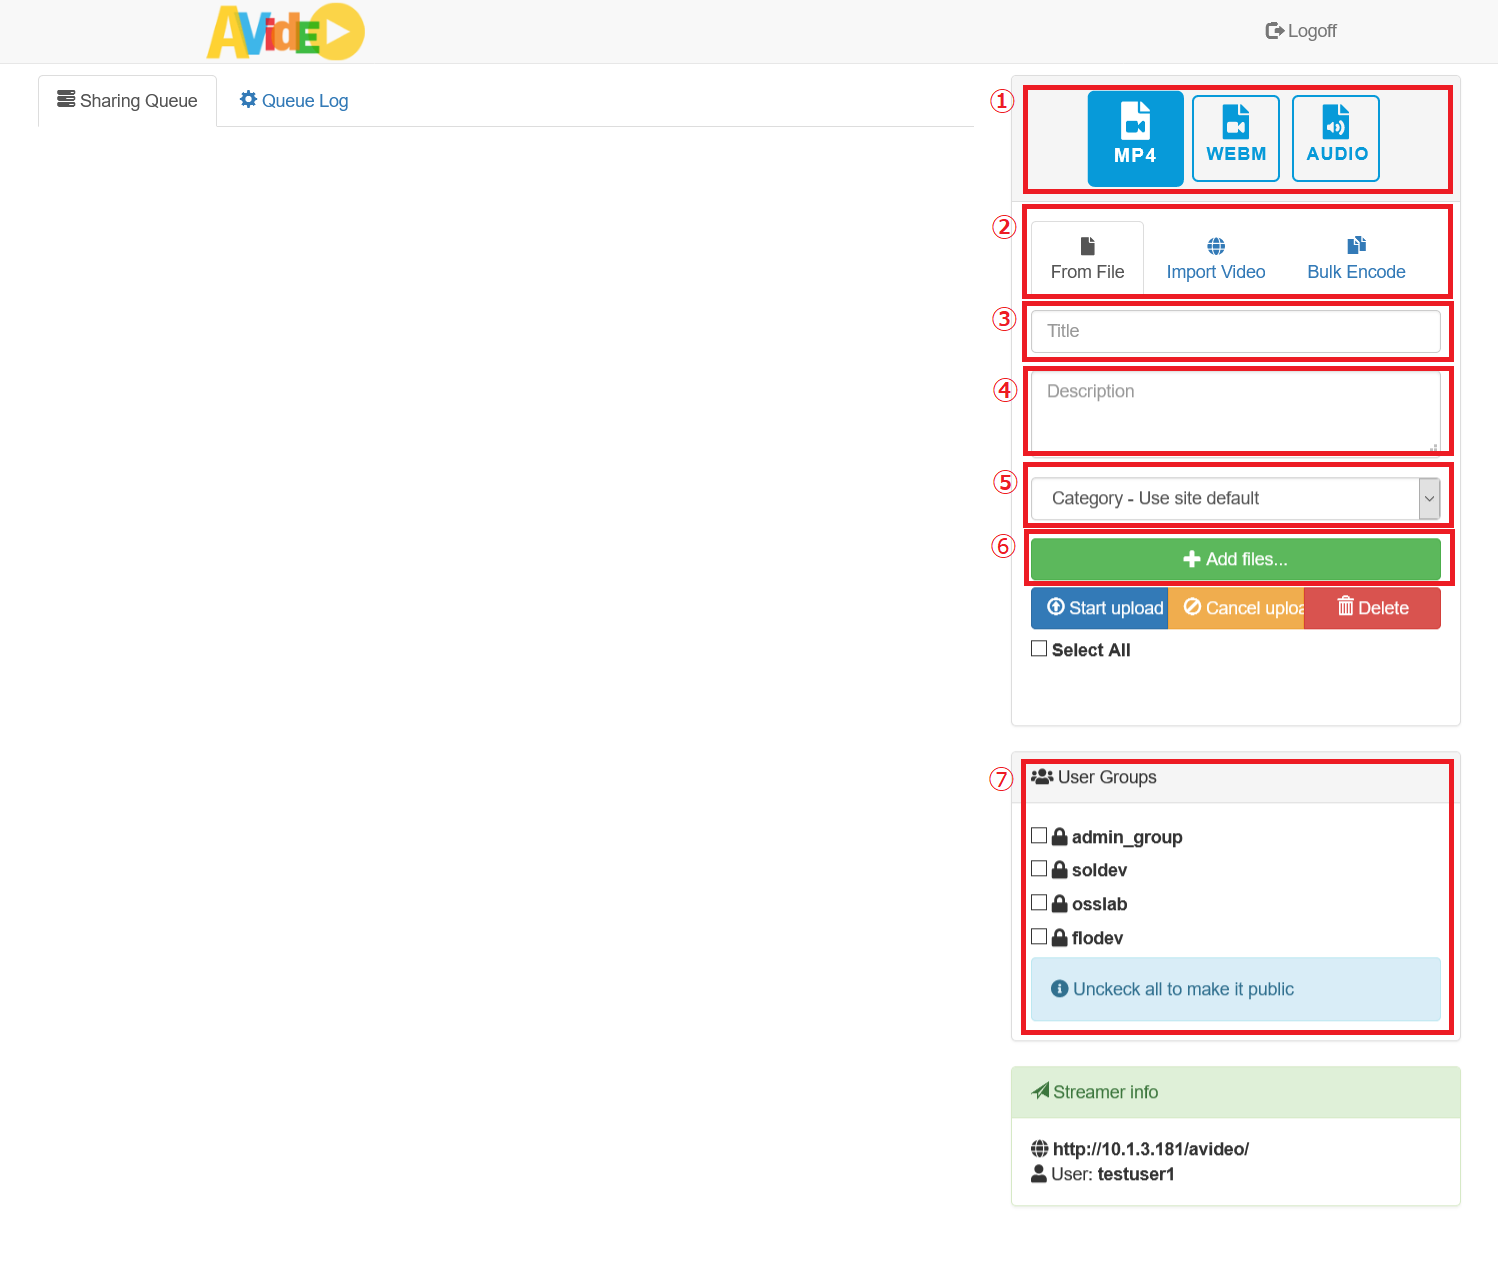Image resolution: width=1498 pixels, height=1269 pixels.
Task: Check the Select All checkbox
Action: pos(1039,648)
